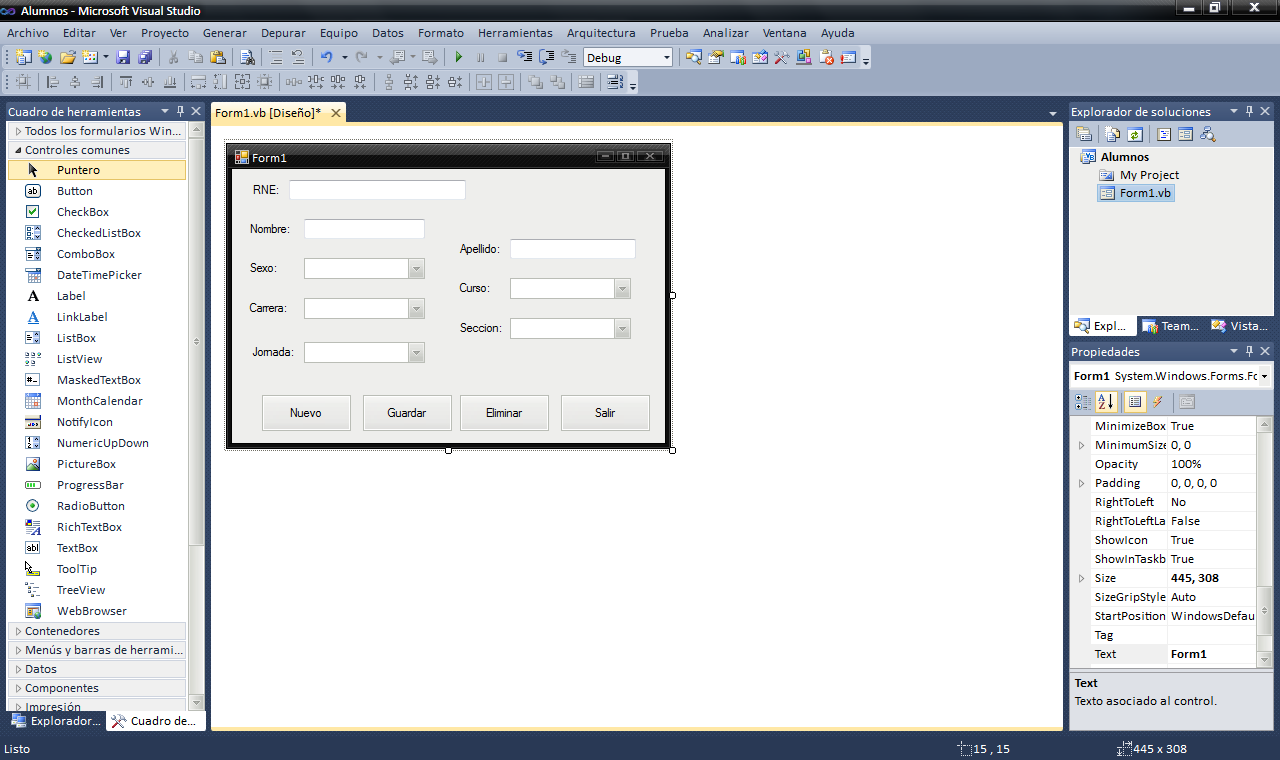Click inside the RNE text box
This screenshot has height=760, width=1280.
(x=377, y=189)
